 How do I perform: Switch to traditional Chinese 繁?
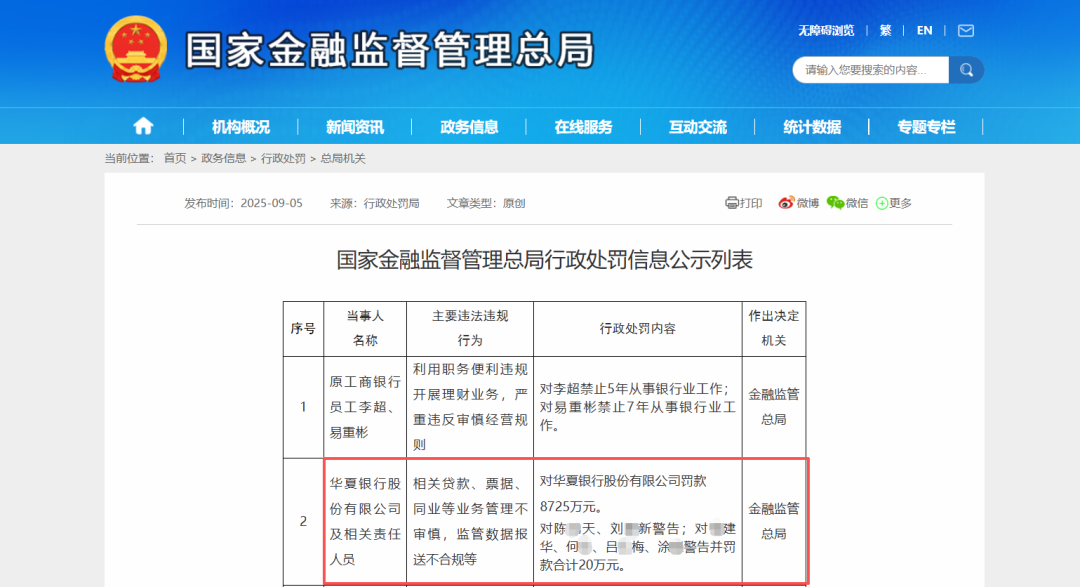click(x=886, y=30)
